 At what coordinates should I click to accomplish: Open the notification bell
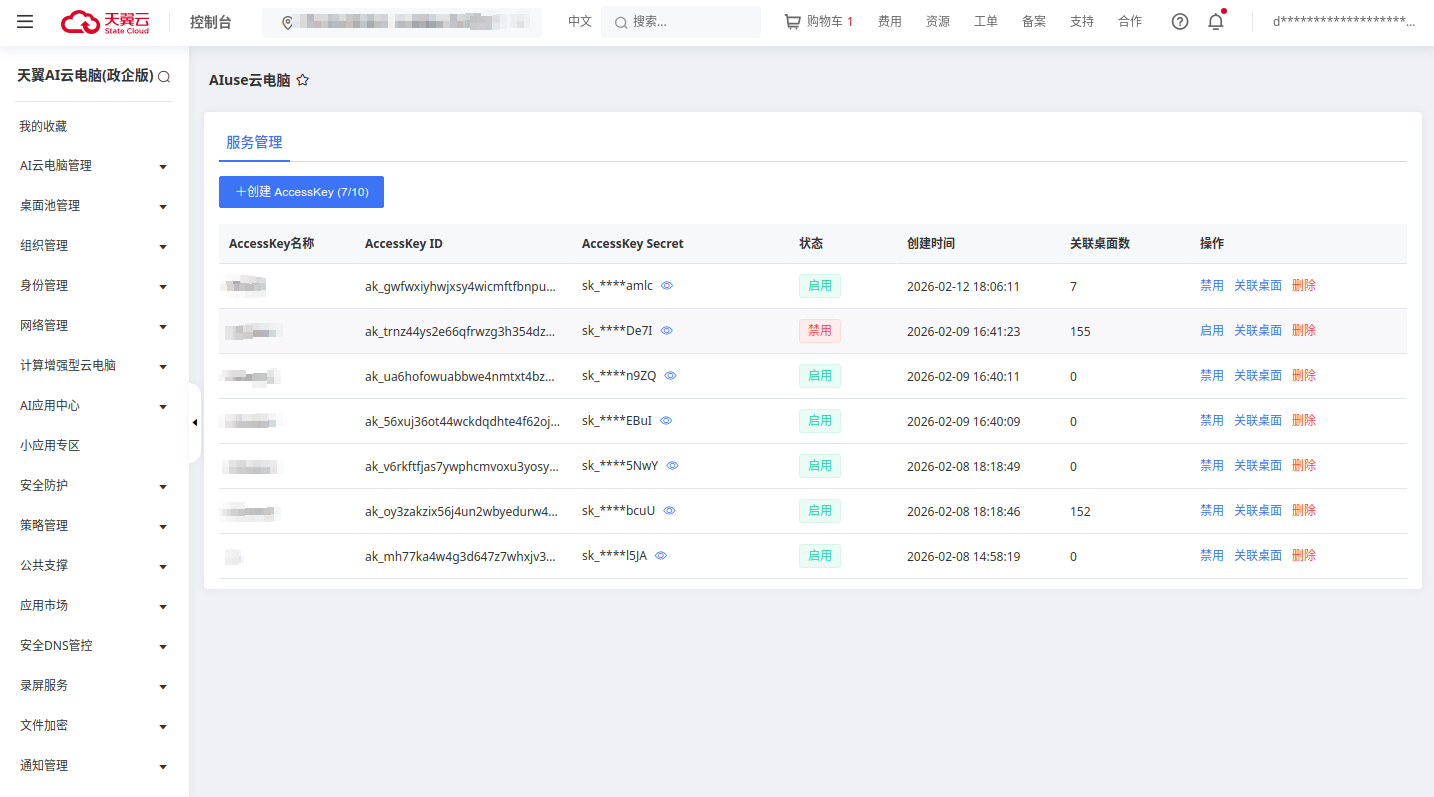(1216, 22)
